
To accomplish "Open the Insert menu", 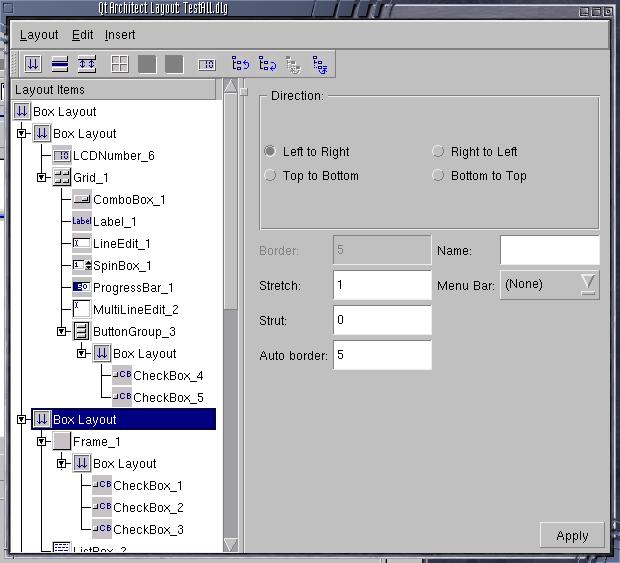I will point(120,35).
